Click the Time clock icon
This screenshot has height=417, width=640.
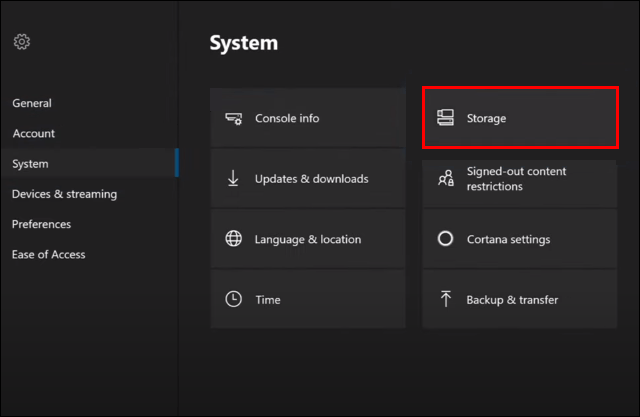coord(234,299)
